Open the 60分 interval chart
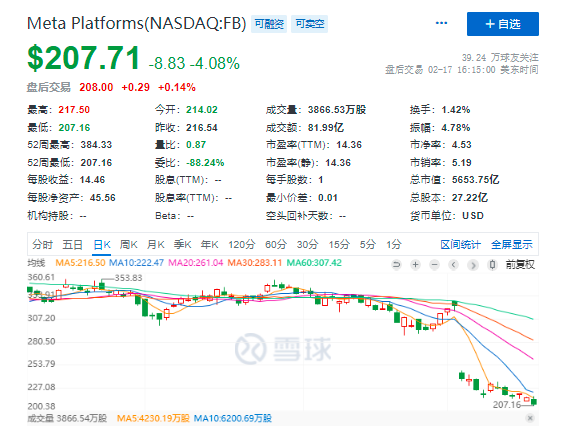This screenshot has height=426, width=562. click(x=276, y=245)
